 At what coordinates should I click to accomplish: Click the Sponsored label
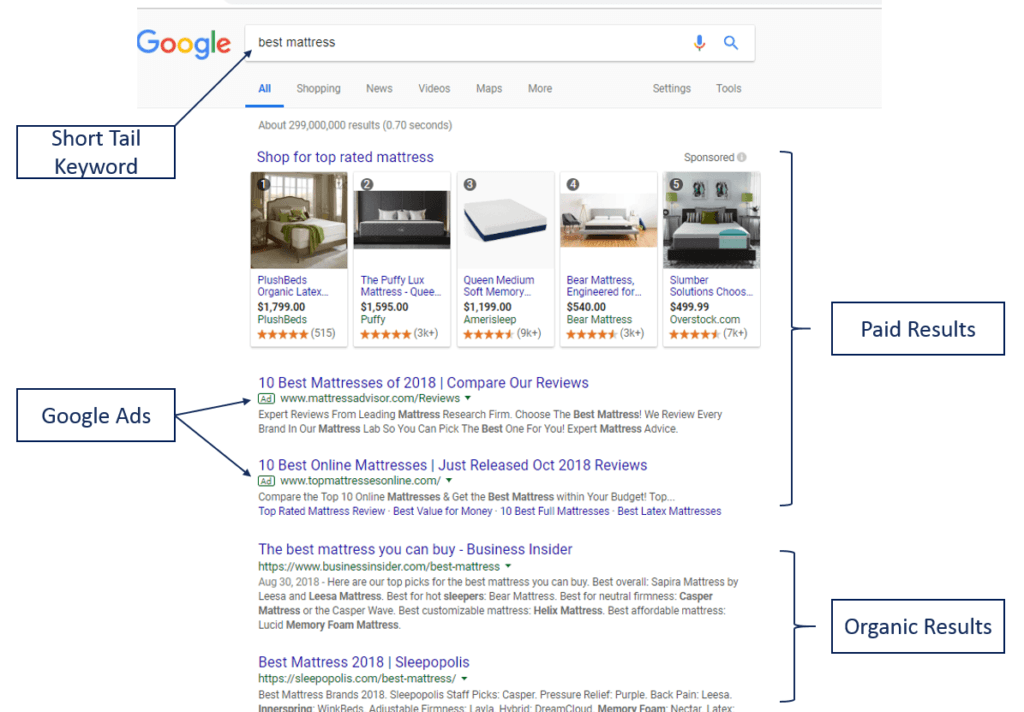point(709,157)
